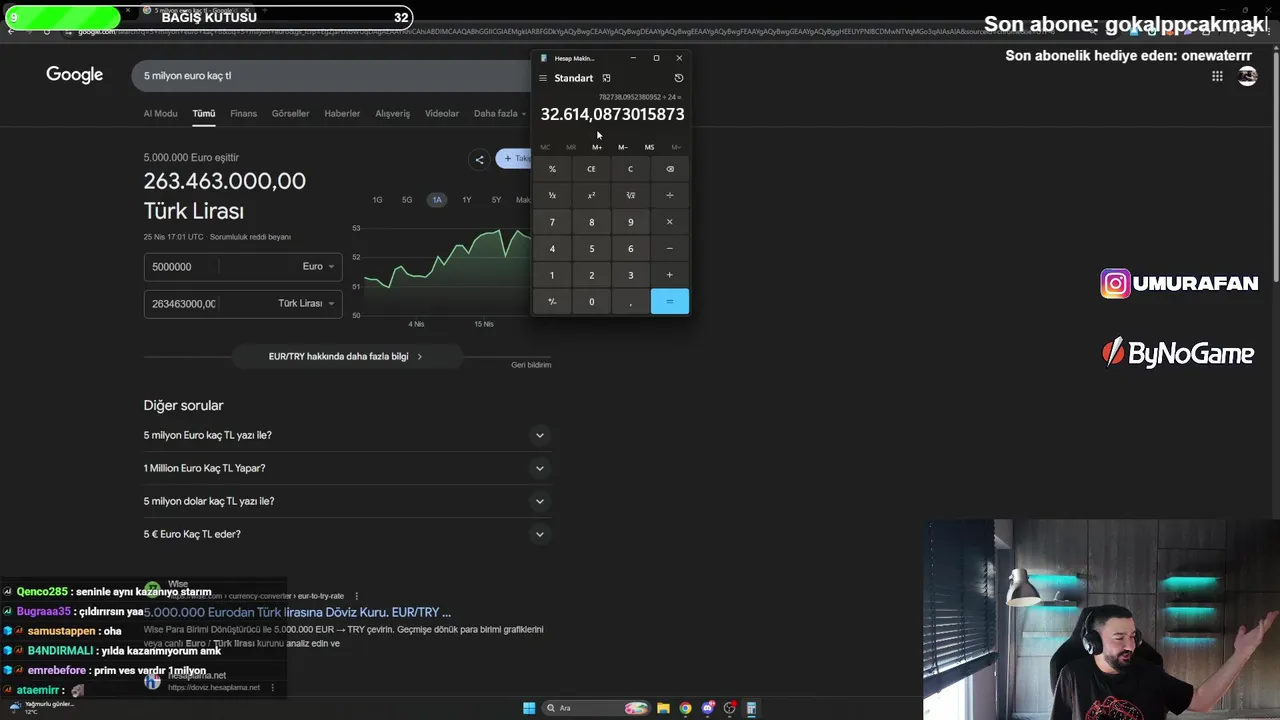
Task: Click the Windows Start button
Action: [529, 708]
